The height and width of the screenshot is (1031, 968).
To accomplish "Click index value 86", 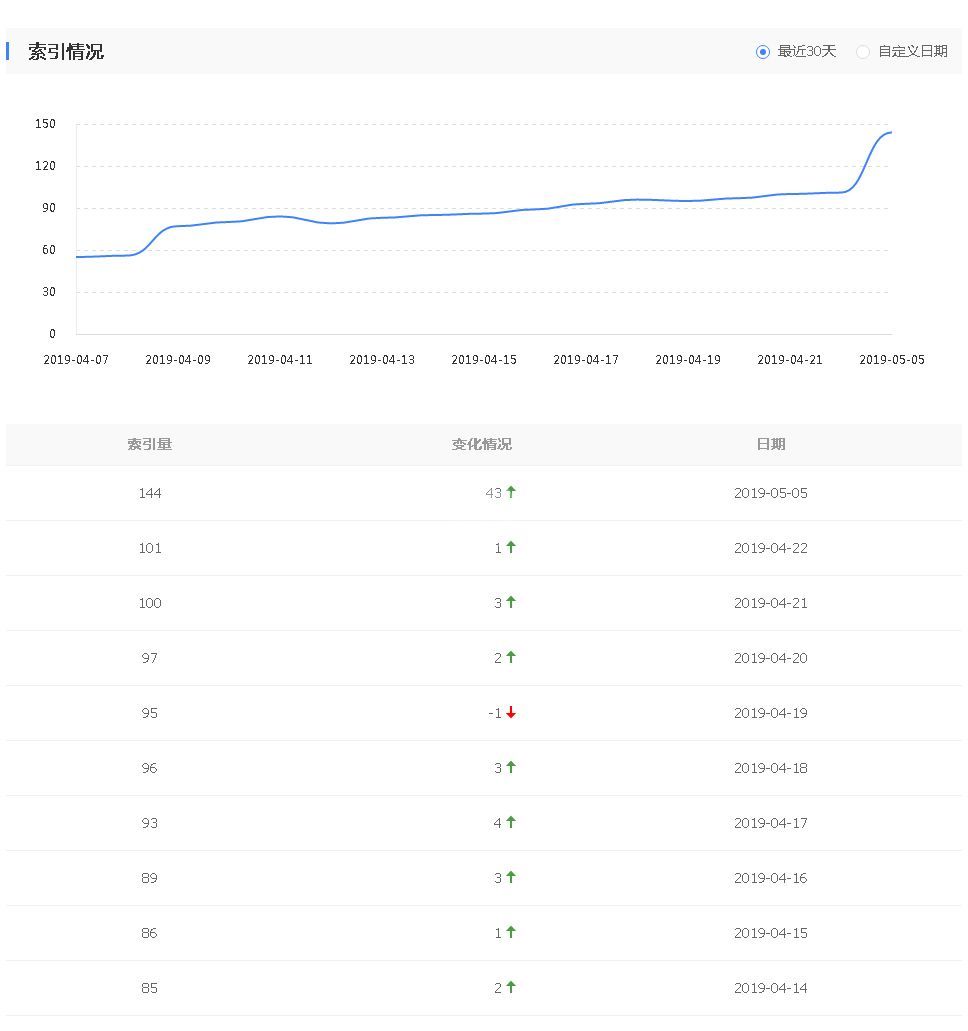I will point(149,933).
